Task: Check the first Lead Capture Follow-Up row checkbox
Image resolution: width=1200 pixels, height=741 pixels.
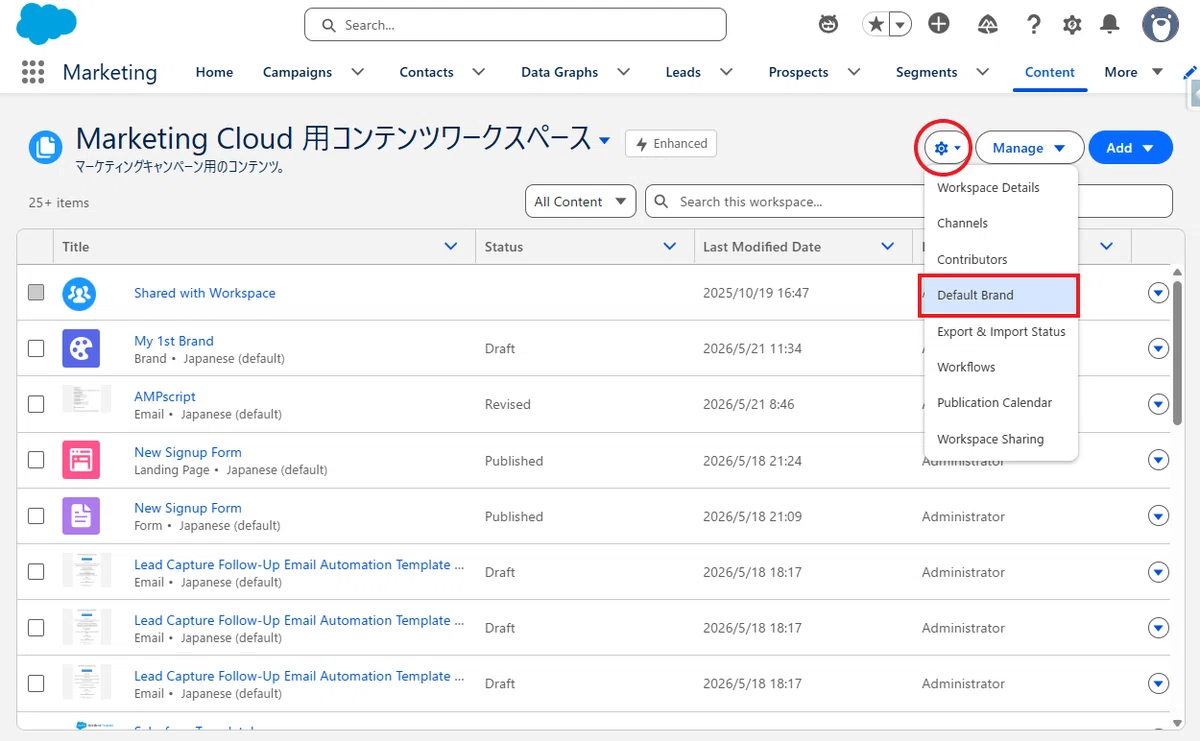Action: point(36,572)
